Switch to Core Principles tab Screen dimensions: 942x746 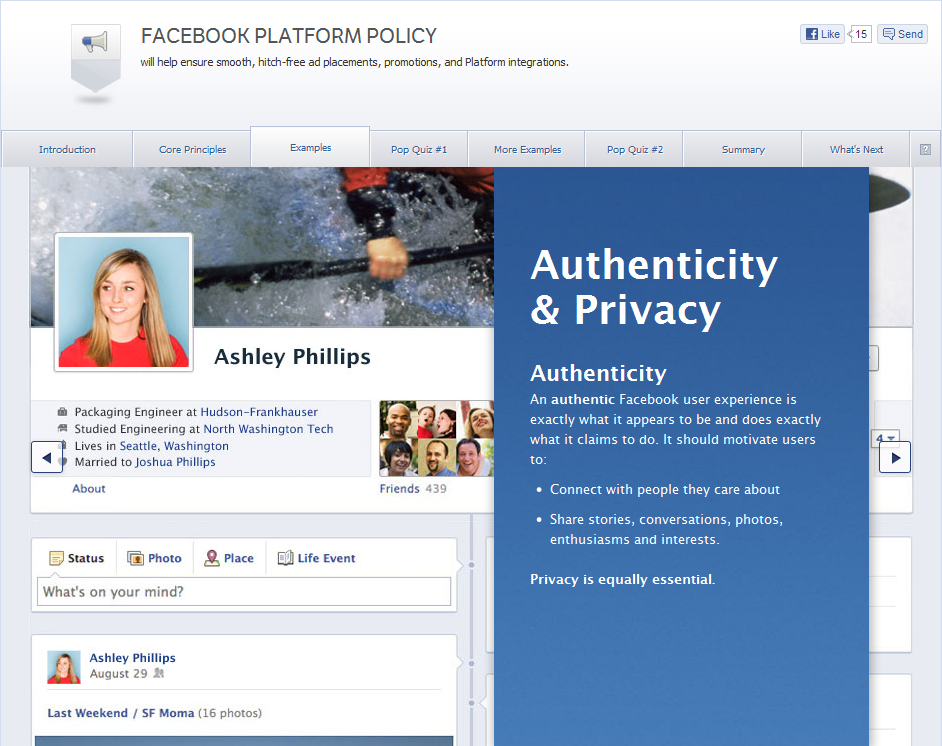click(192, 149)
